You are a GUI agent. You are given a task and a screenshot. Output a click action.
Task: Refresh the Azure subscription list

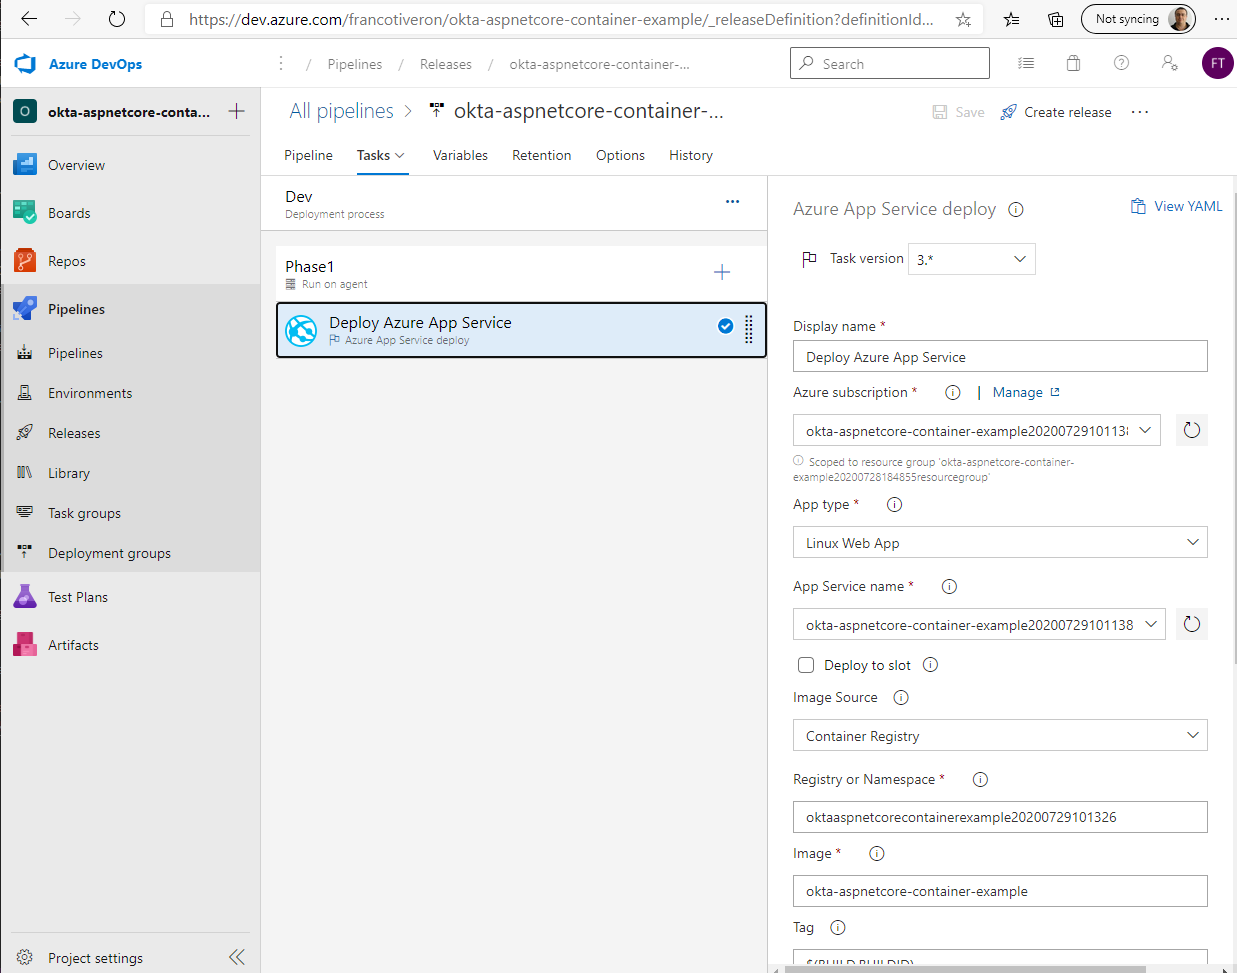coord(1191,430)
